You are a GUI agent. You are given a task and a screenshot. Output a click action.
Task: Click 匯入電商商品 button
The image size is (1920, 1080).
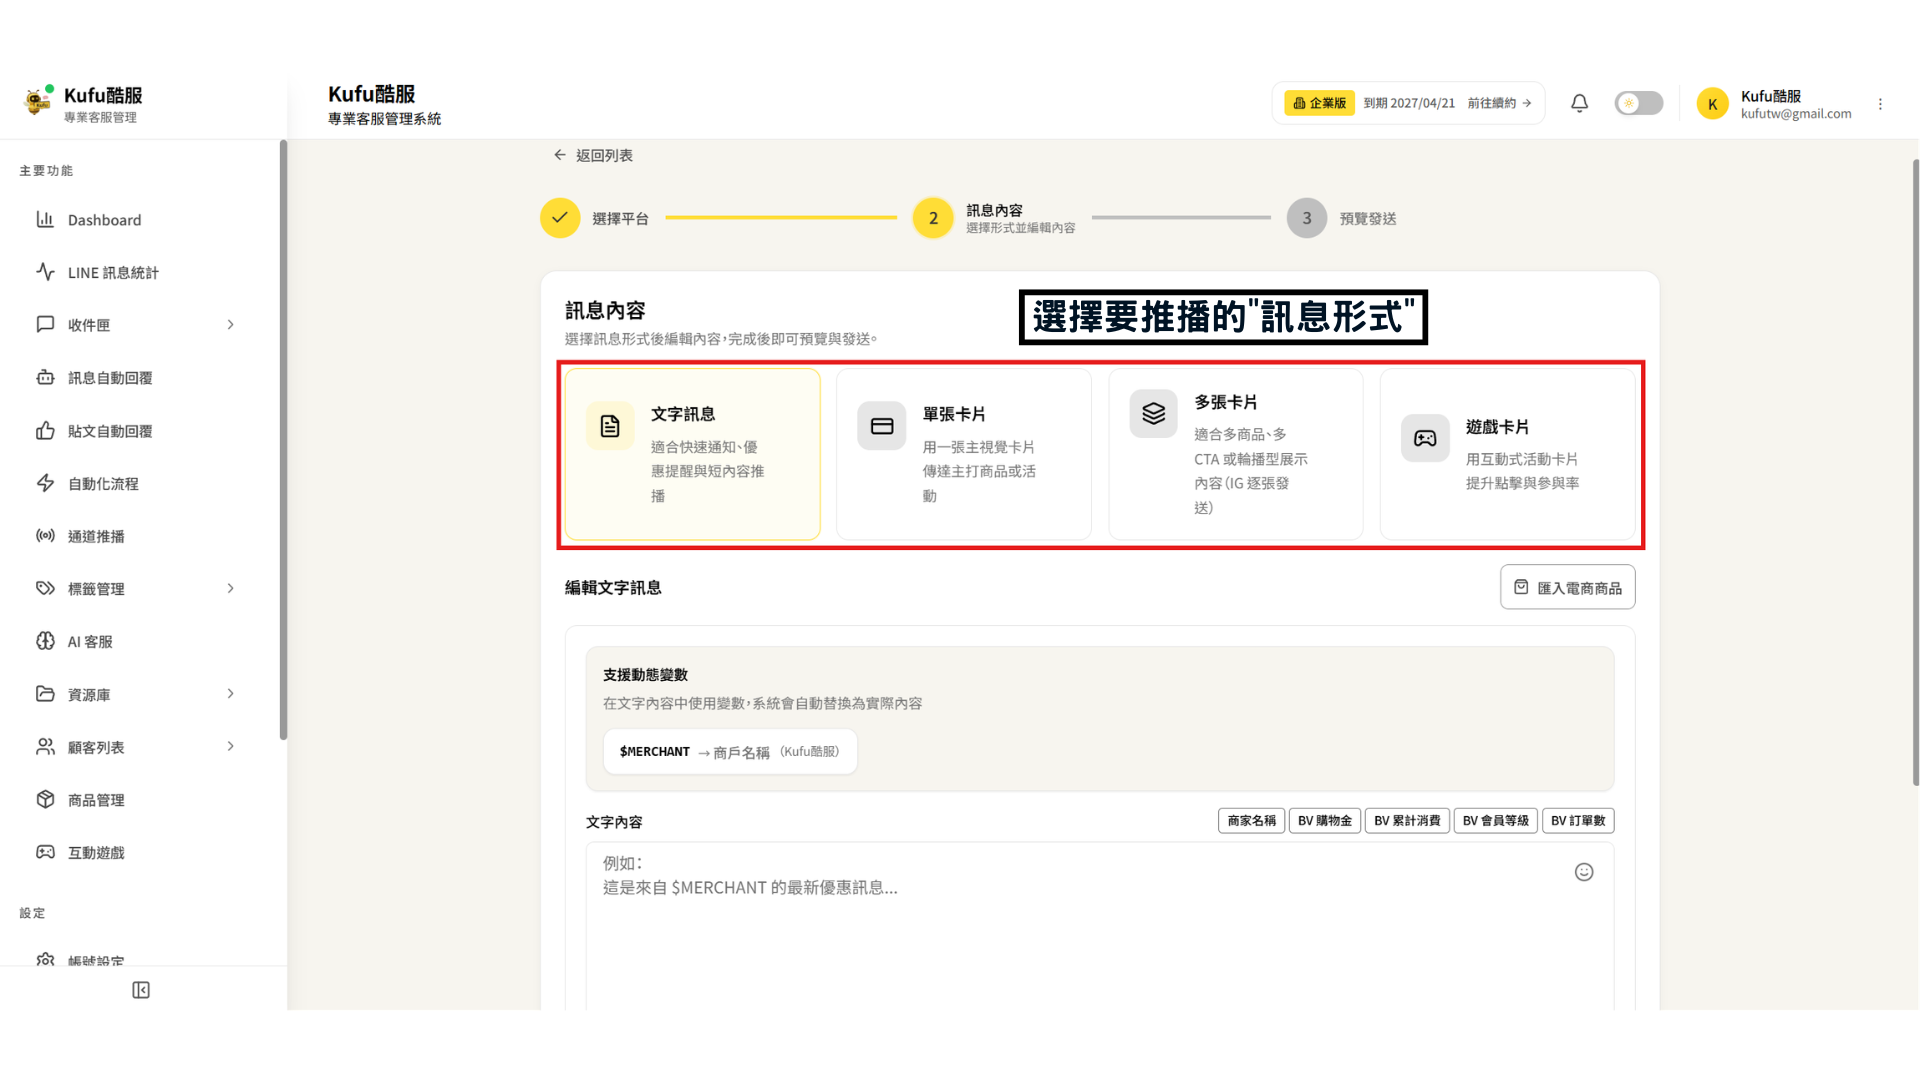[1567, 587]
